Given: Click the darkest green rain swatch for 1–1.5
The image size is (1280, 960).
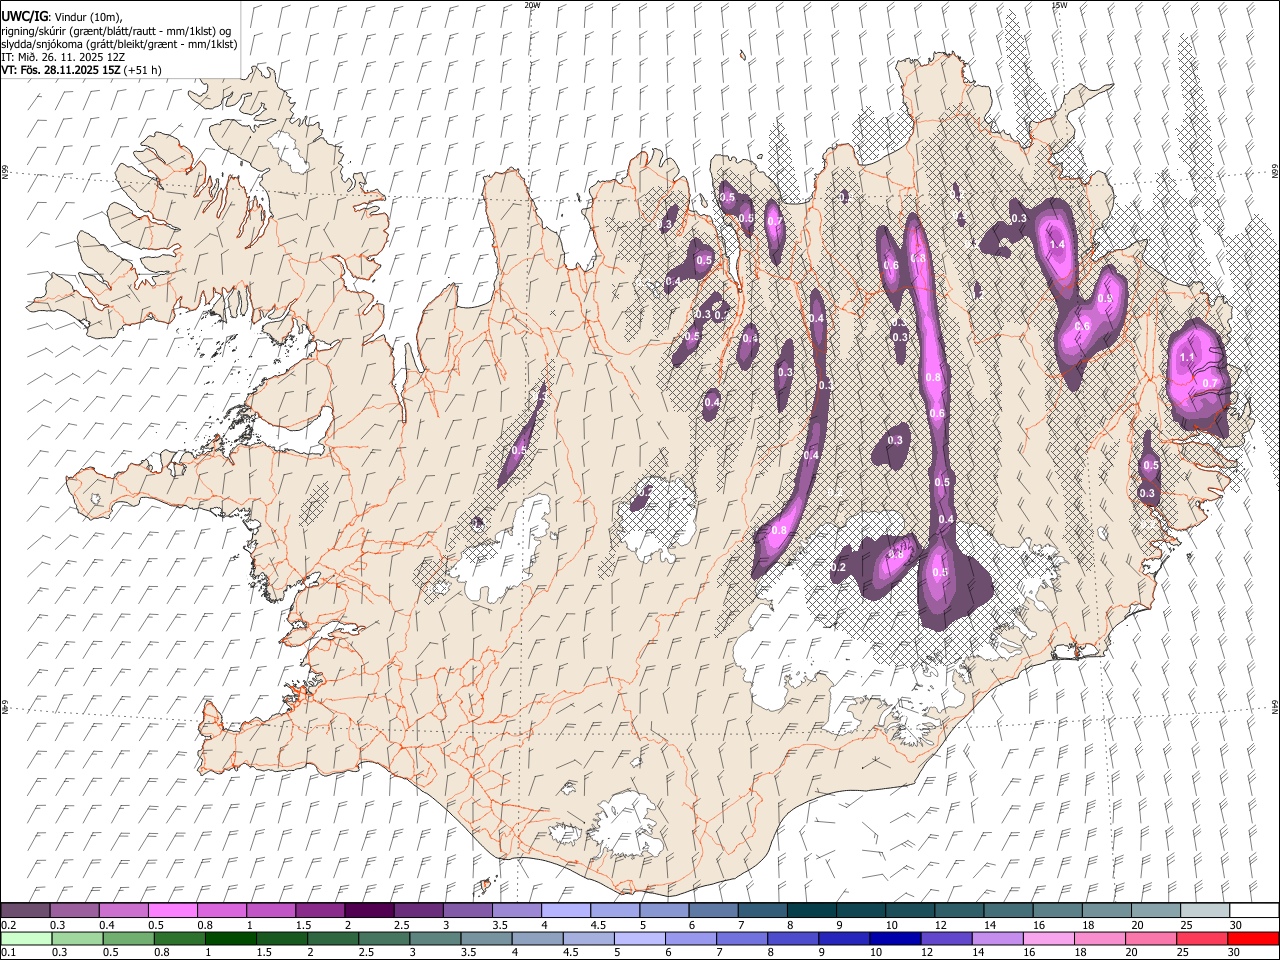Looking at the screenshot, I should [x=230, y=939].
